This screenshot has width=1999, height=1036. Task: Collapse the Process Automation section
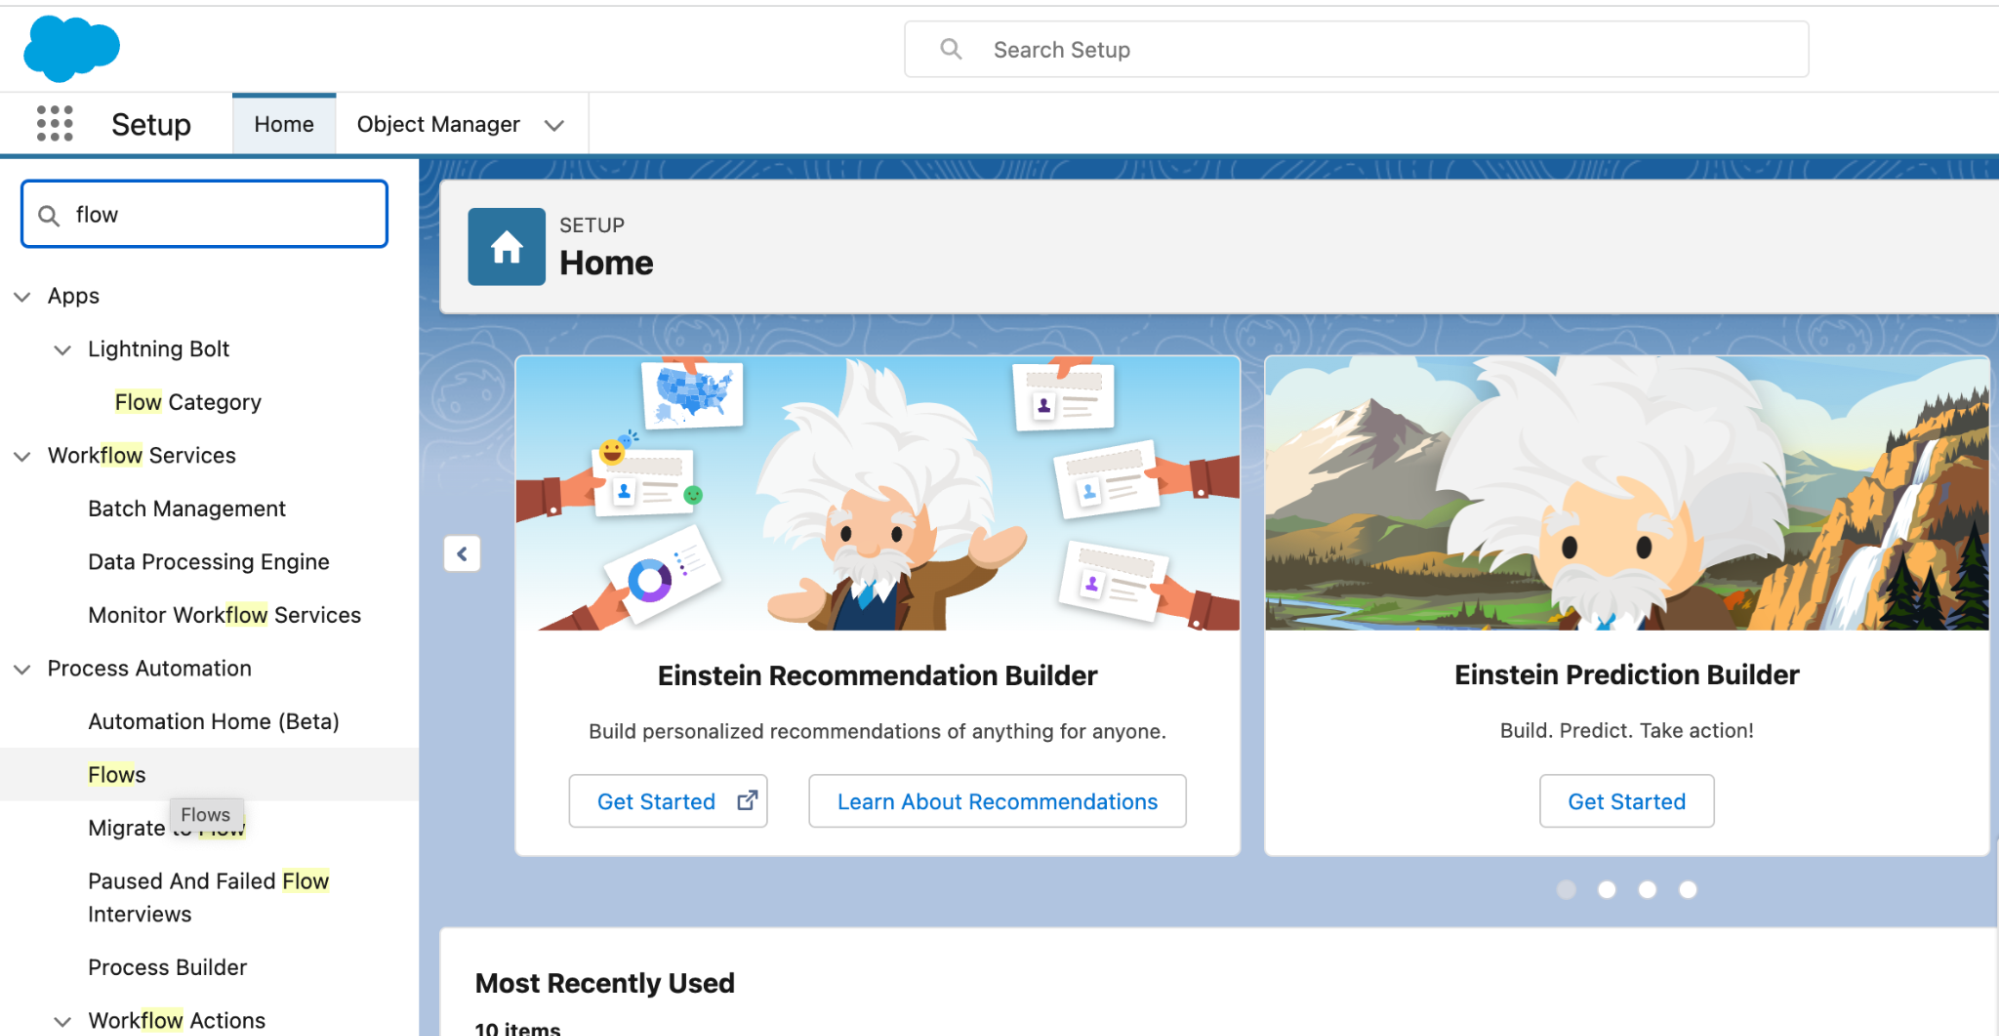[22, 669]
